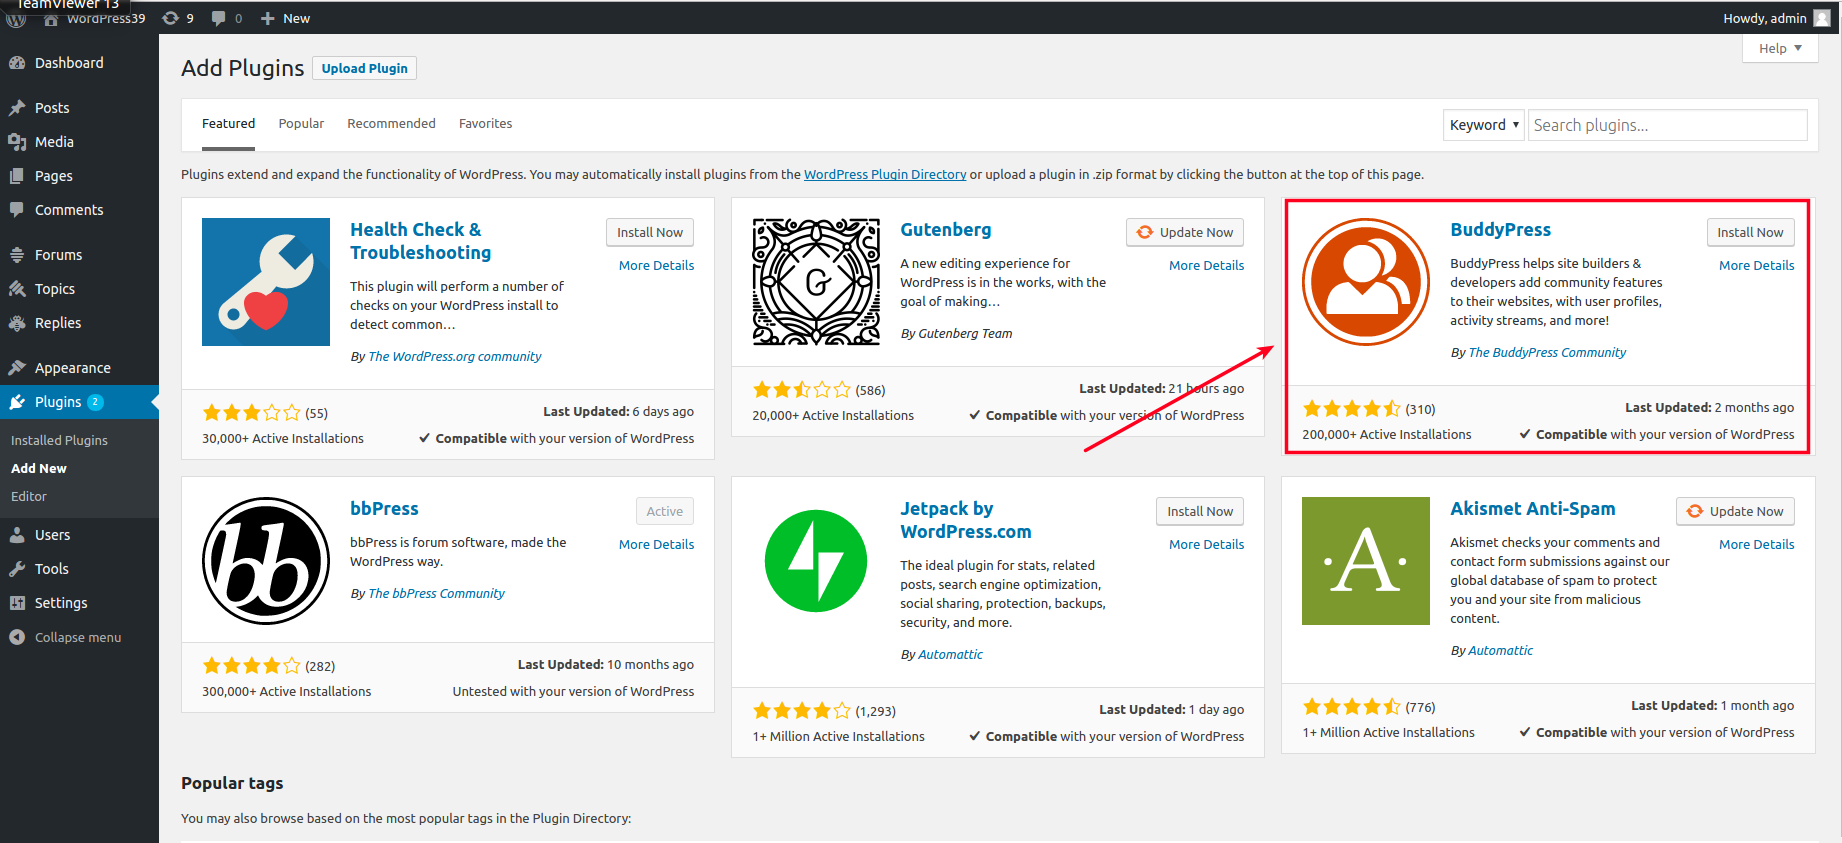Click the comments icon in admin bar
The width and height of the screenshot is (1842, 843).
(x=219, y=18)
